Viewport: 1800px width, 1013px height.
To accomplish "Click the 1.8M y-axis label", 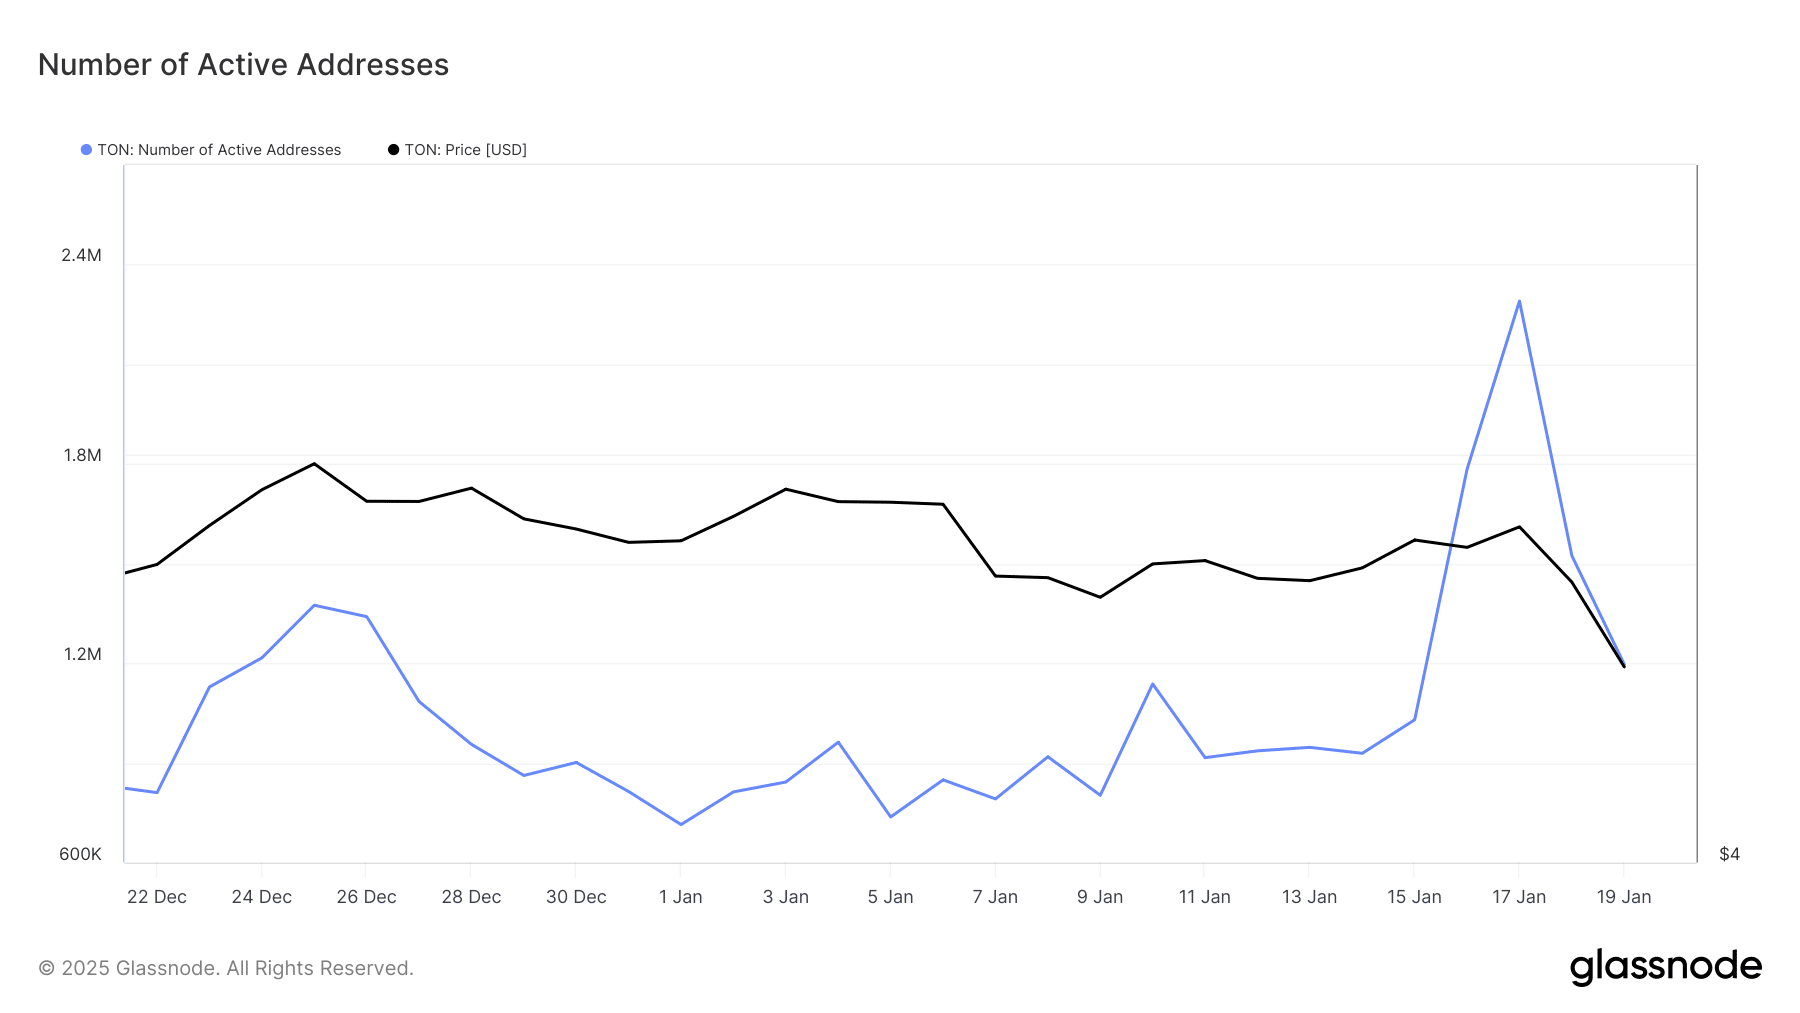I will click(x=82, y=455).
